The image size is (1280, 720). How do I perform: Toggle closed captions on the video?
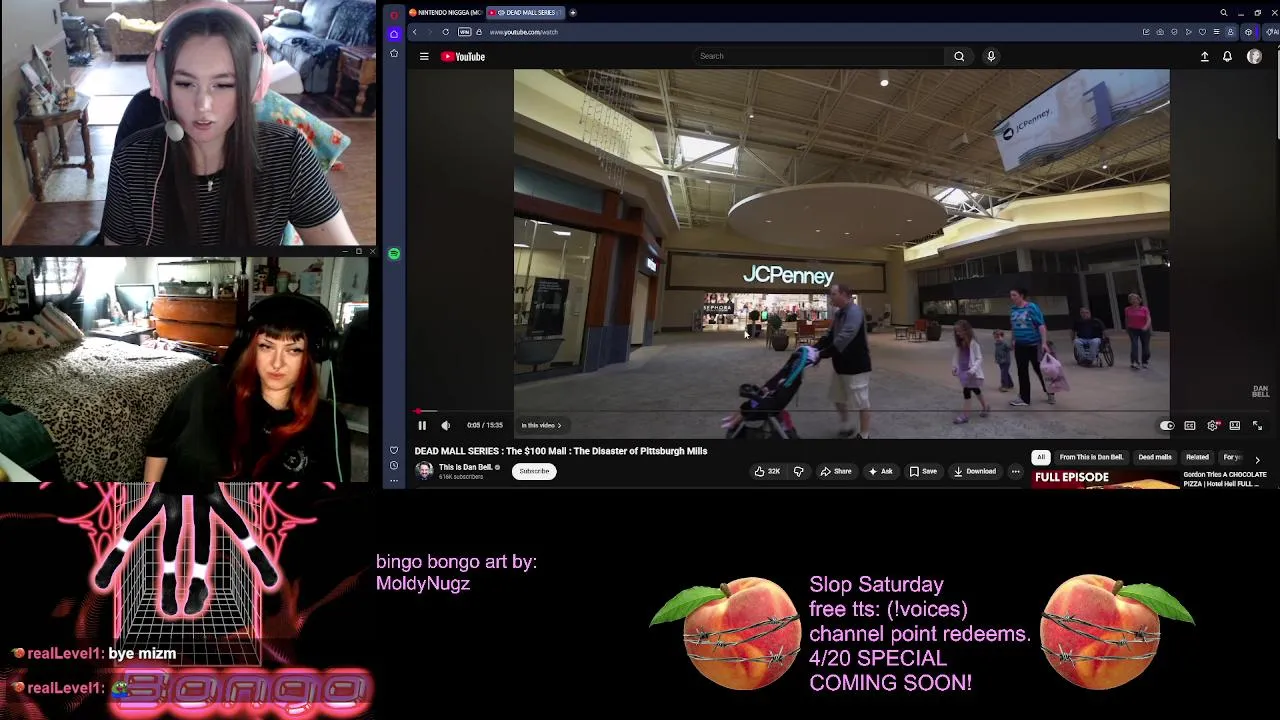point(1190,426)
